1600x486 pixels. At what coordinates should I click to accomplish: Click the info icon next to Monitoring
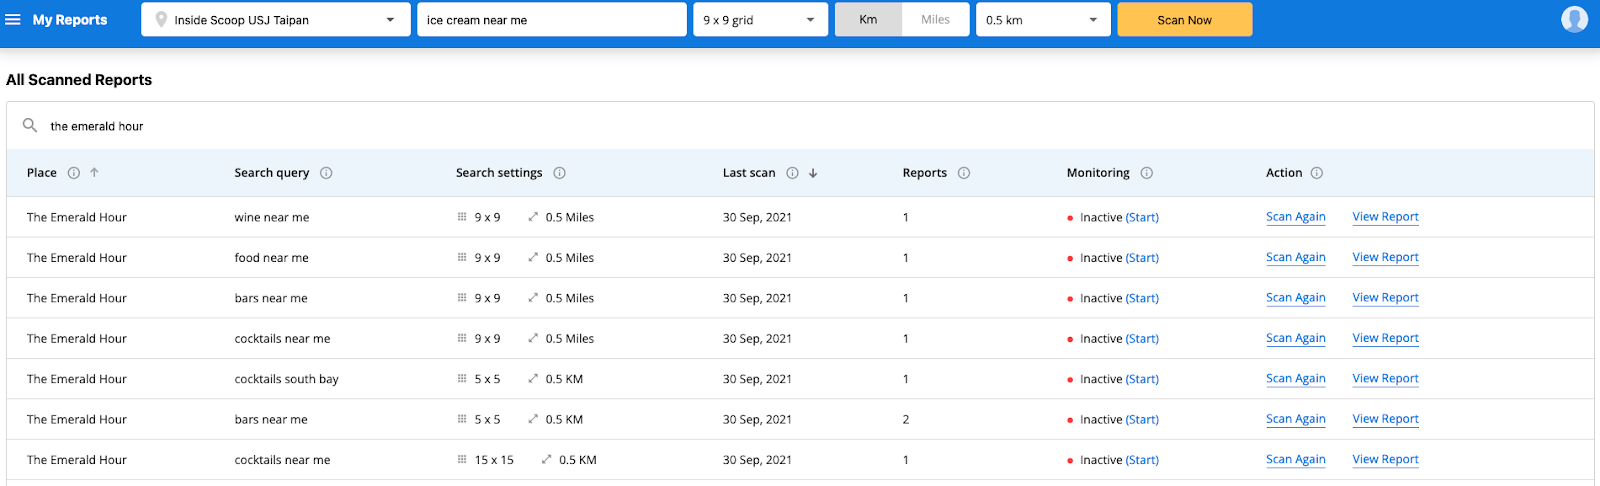tap(1146, 173)
